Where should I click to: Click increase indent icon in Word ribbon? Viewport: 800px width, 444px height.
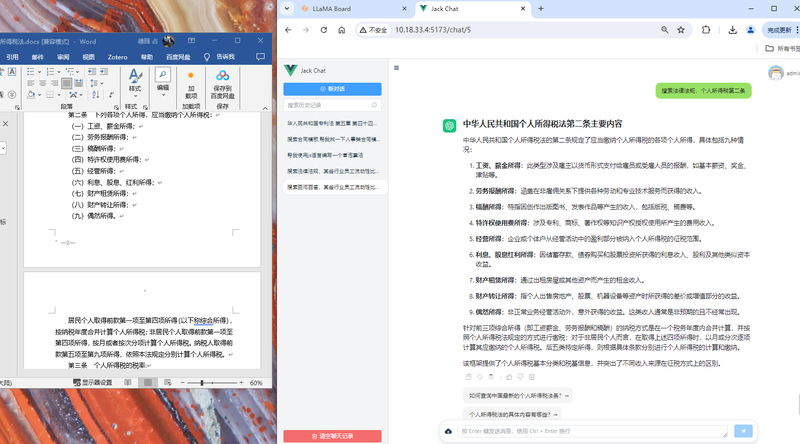[104, 72]
